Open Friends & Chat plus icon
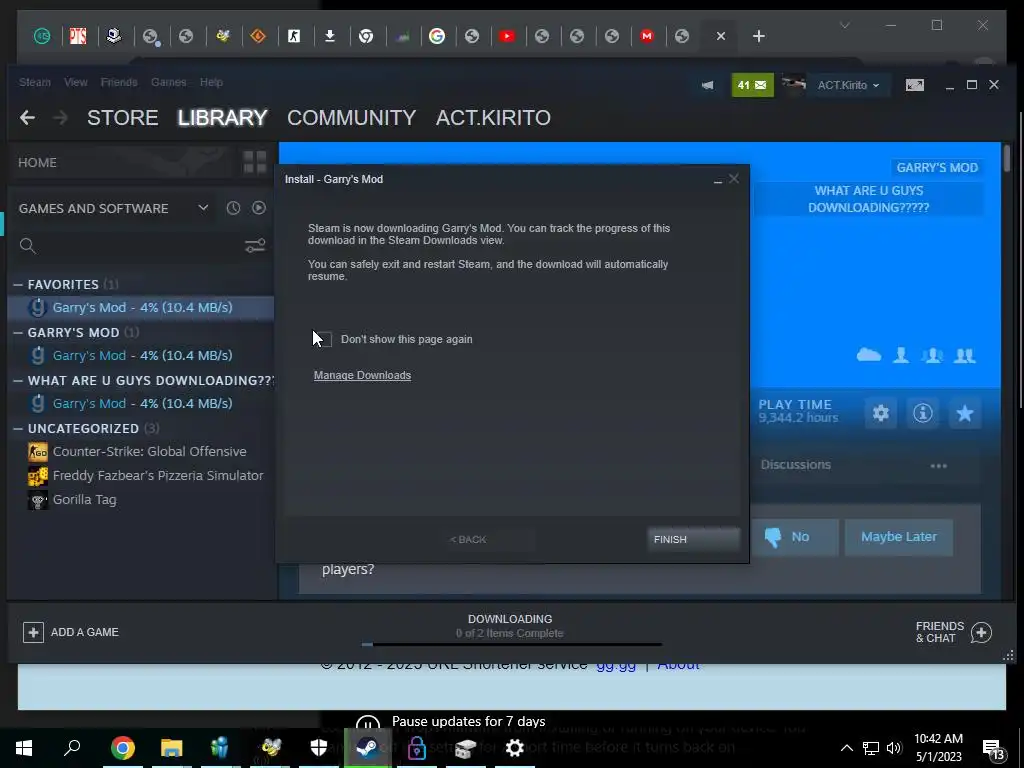 (981, 632)
